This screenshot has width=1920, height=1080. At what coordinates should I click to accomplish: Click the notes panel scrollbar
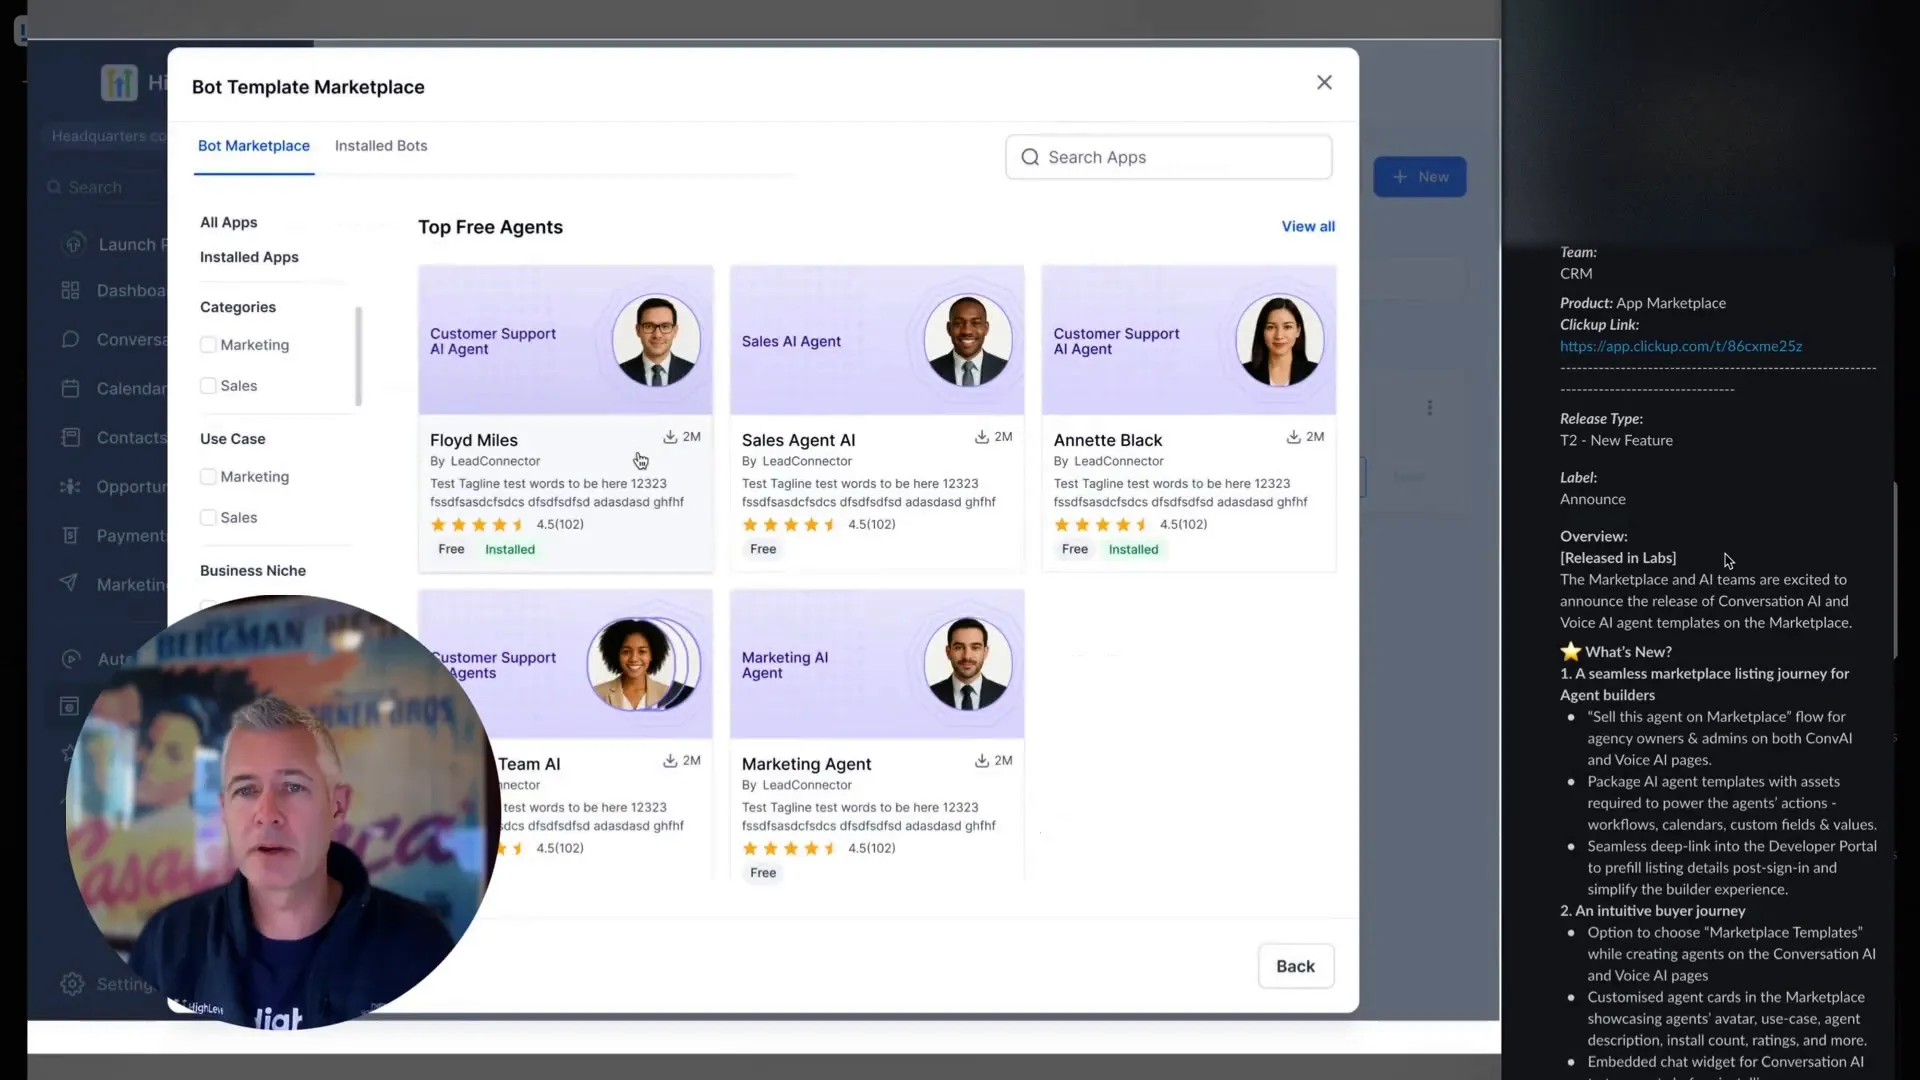[x=1896, y=571]
